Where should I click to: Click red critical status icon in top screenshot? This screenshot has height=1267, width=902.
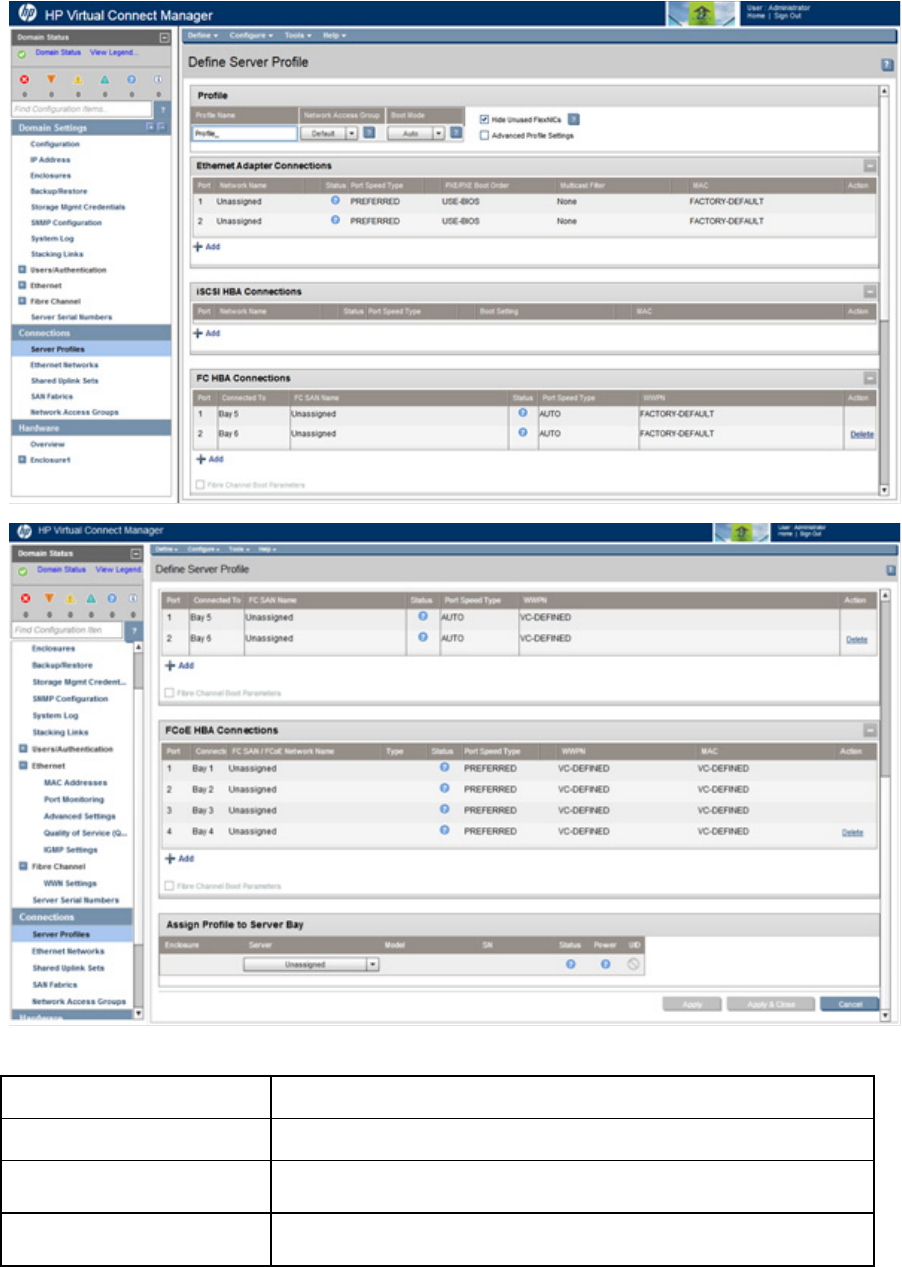click(25, 79)
